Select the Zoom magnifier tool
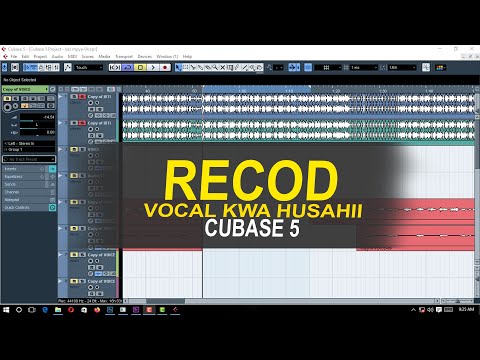480x360 pixels. pyautogui.click(x=215, y=68)
